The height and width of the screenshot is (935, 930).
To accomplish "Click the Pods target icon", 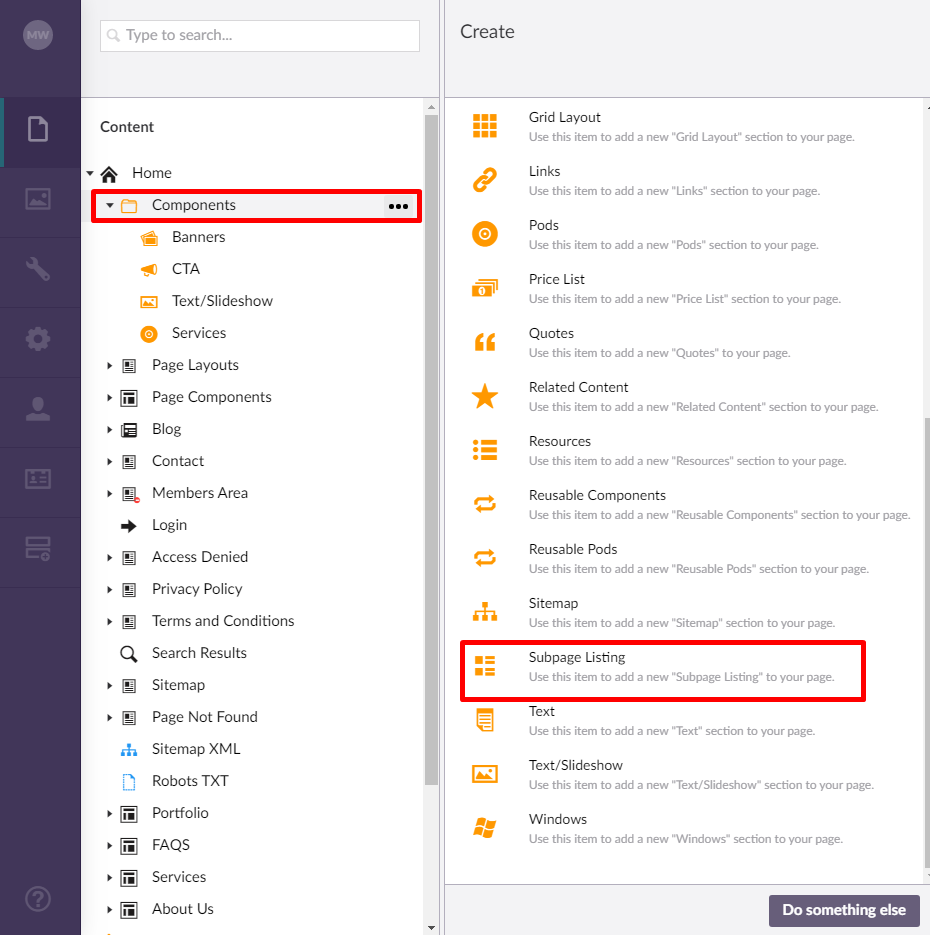I will 485,234.
